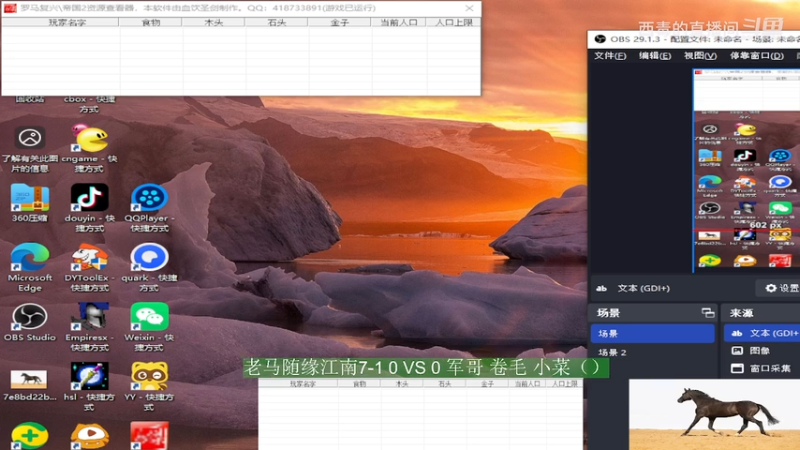Viewport: 800px width, 450px height.
Task: Click the 文本 (GDI+) label in the source toolbar
Action: pyautogui.click(x=643, y=288)
